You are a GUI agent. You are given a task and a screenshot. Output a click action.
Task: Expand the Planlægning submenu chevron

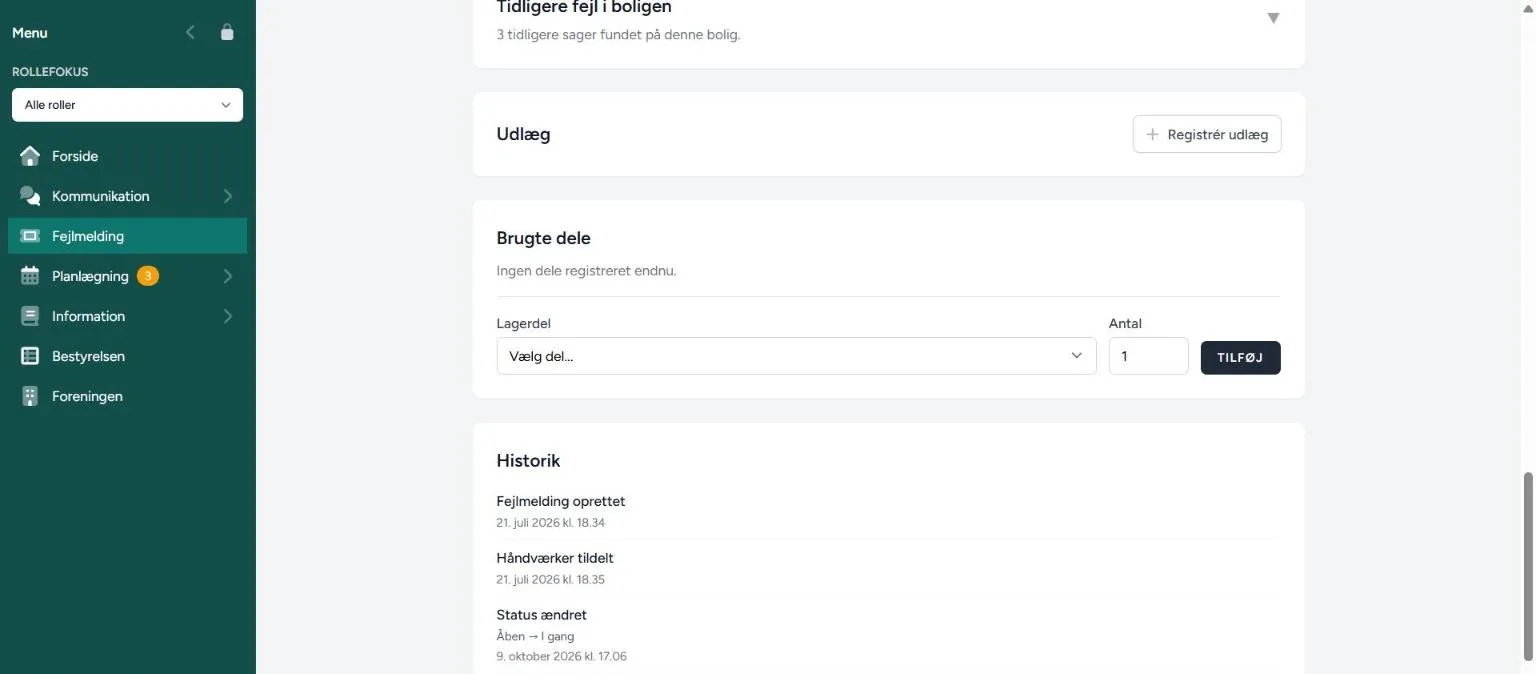228,276
